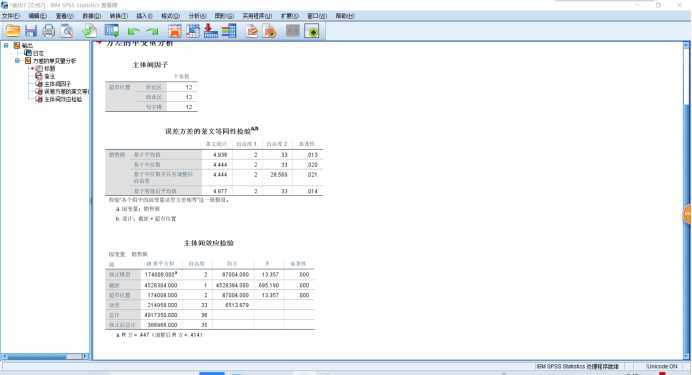Click outline pane scrollbar left arrow

pyautogui.click(x=4, y=356)
